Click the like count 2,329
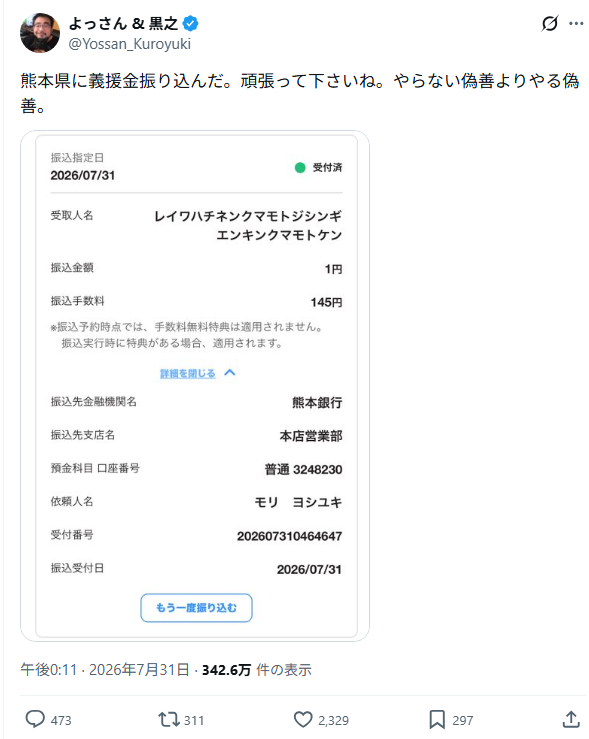The image size is (589, 739). point(333,720)
